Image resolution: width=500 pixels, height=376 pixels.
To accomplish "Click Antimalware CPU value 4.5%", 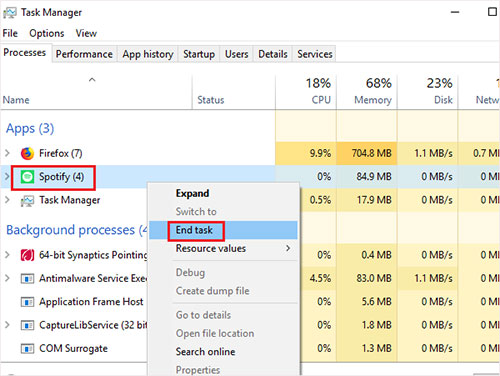I will point(320,278).
